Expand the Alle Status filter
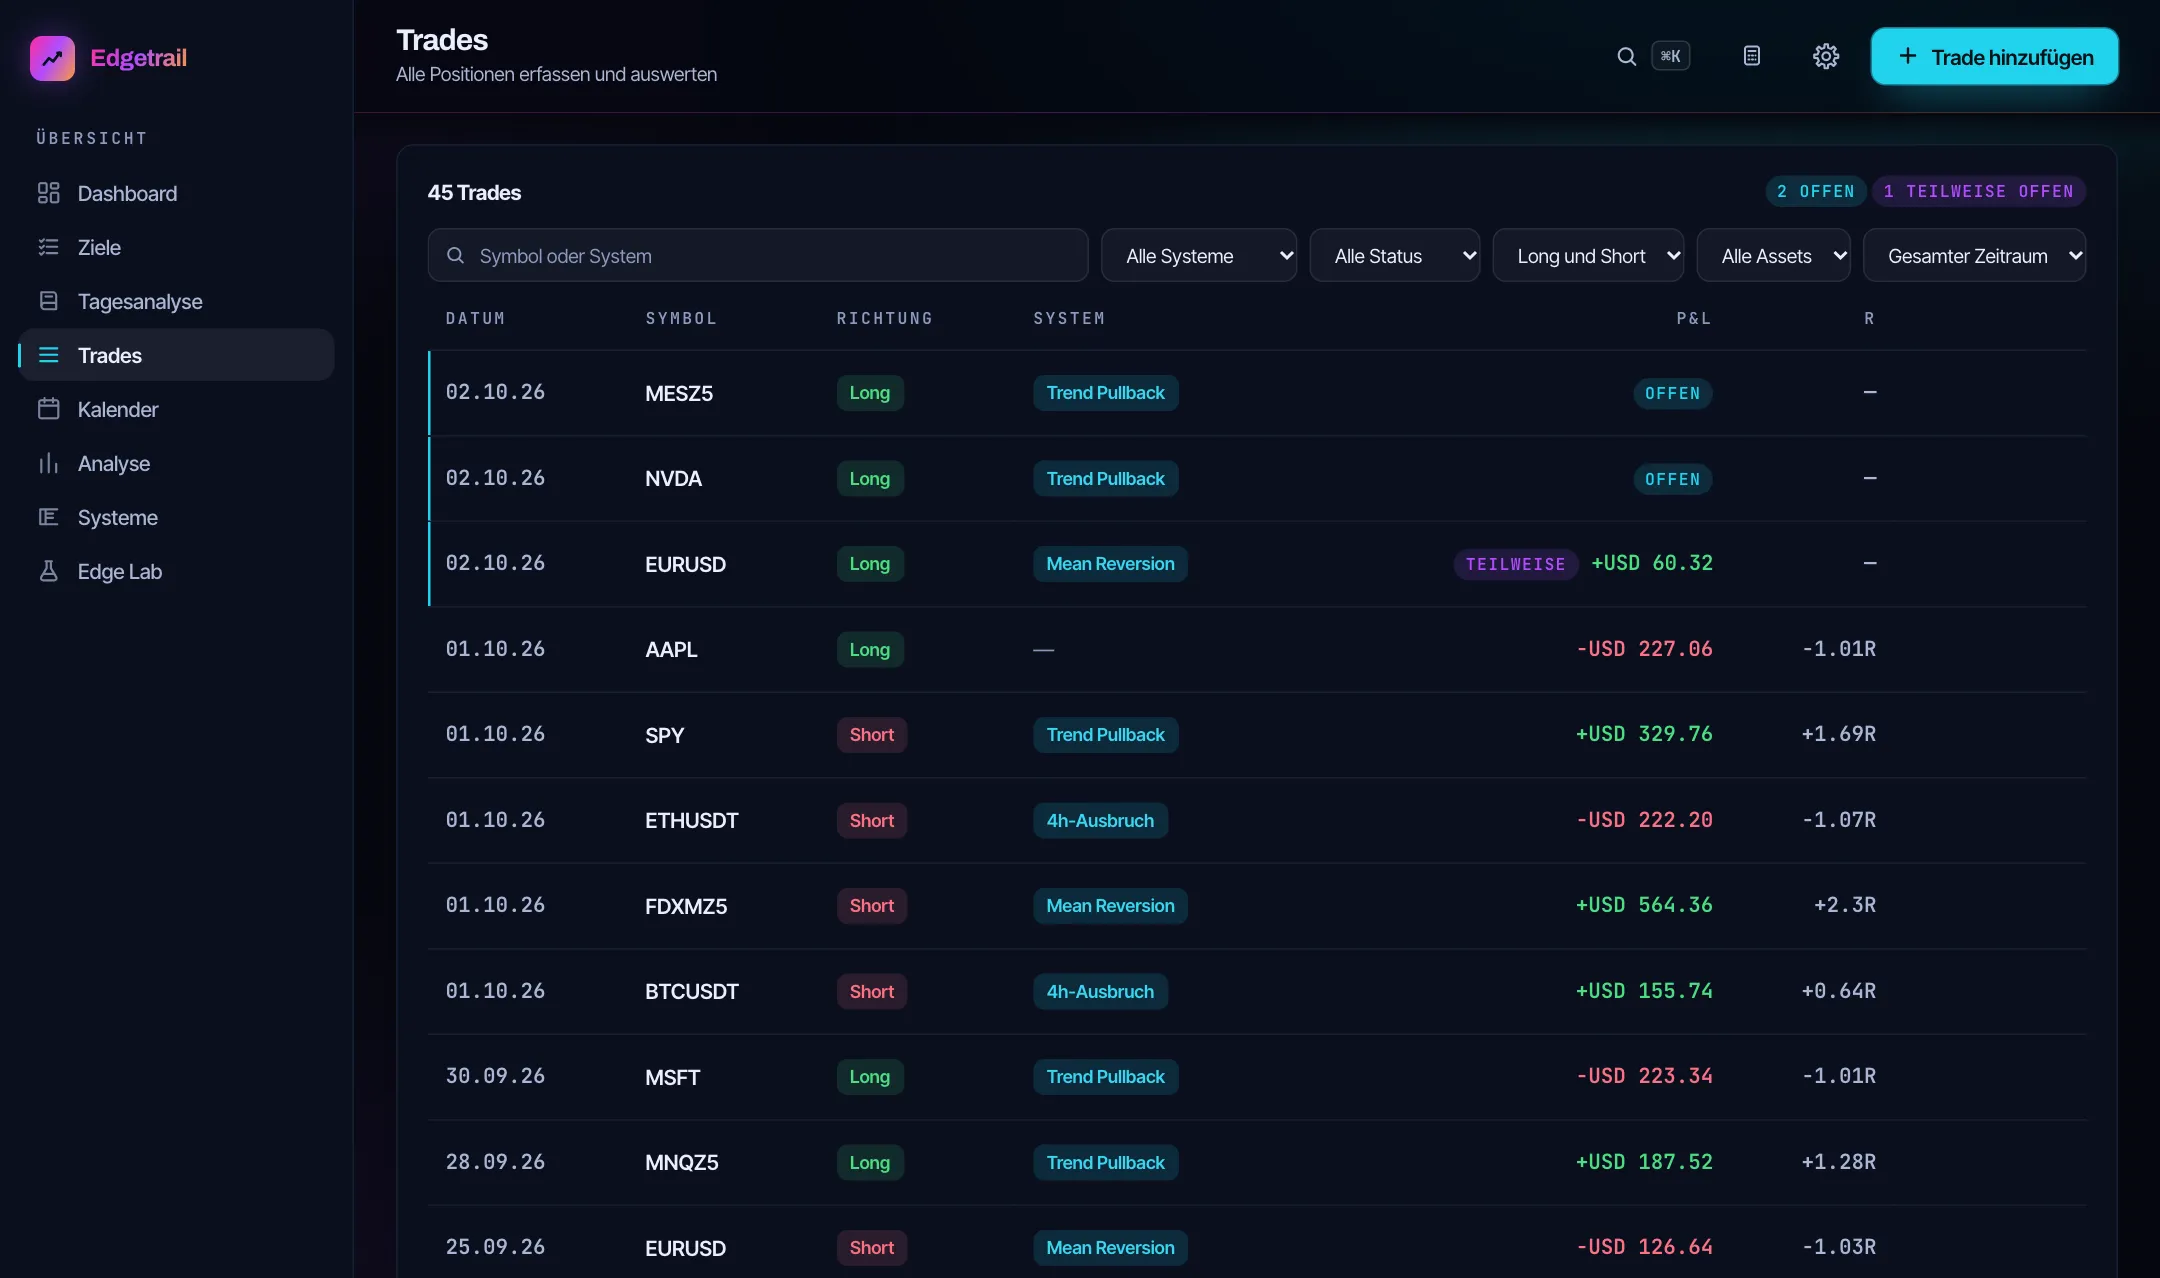The width and height of the screenshot is (2160, 1278). click(1394, 256)
